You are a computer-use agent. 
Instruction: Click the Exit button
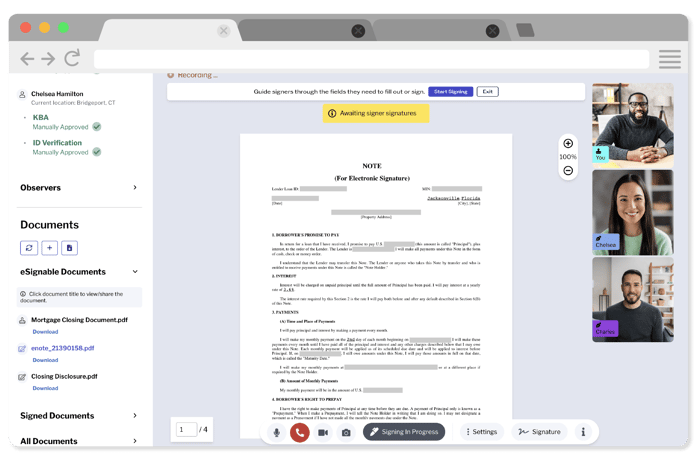click(x=488, y=92)
